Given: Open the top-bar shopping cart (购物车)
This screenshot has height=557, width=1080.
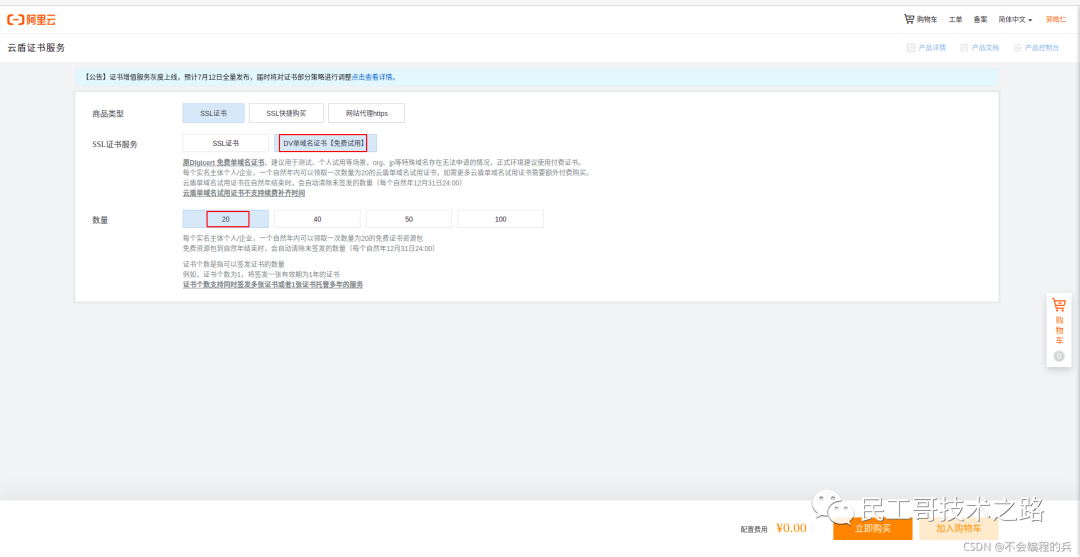Looking at the screenshot, I should coord(920,19).
